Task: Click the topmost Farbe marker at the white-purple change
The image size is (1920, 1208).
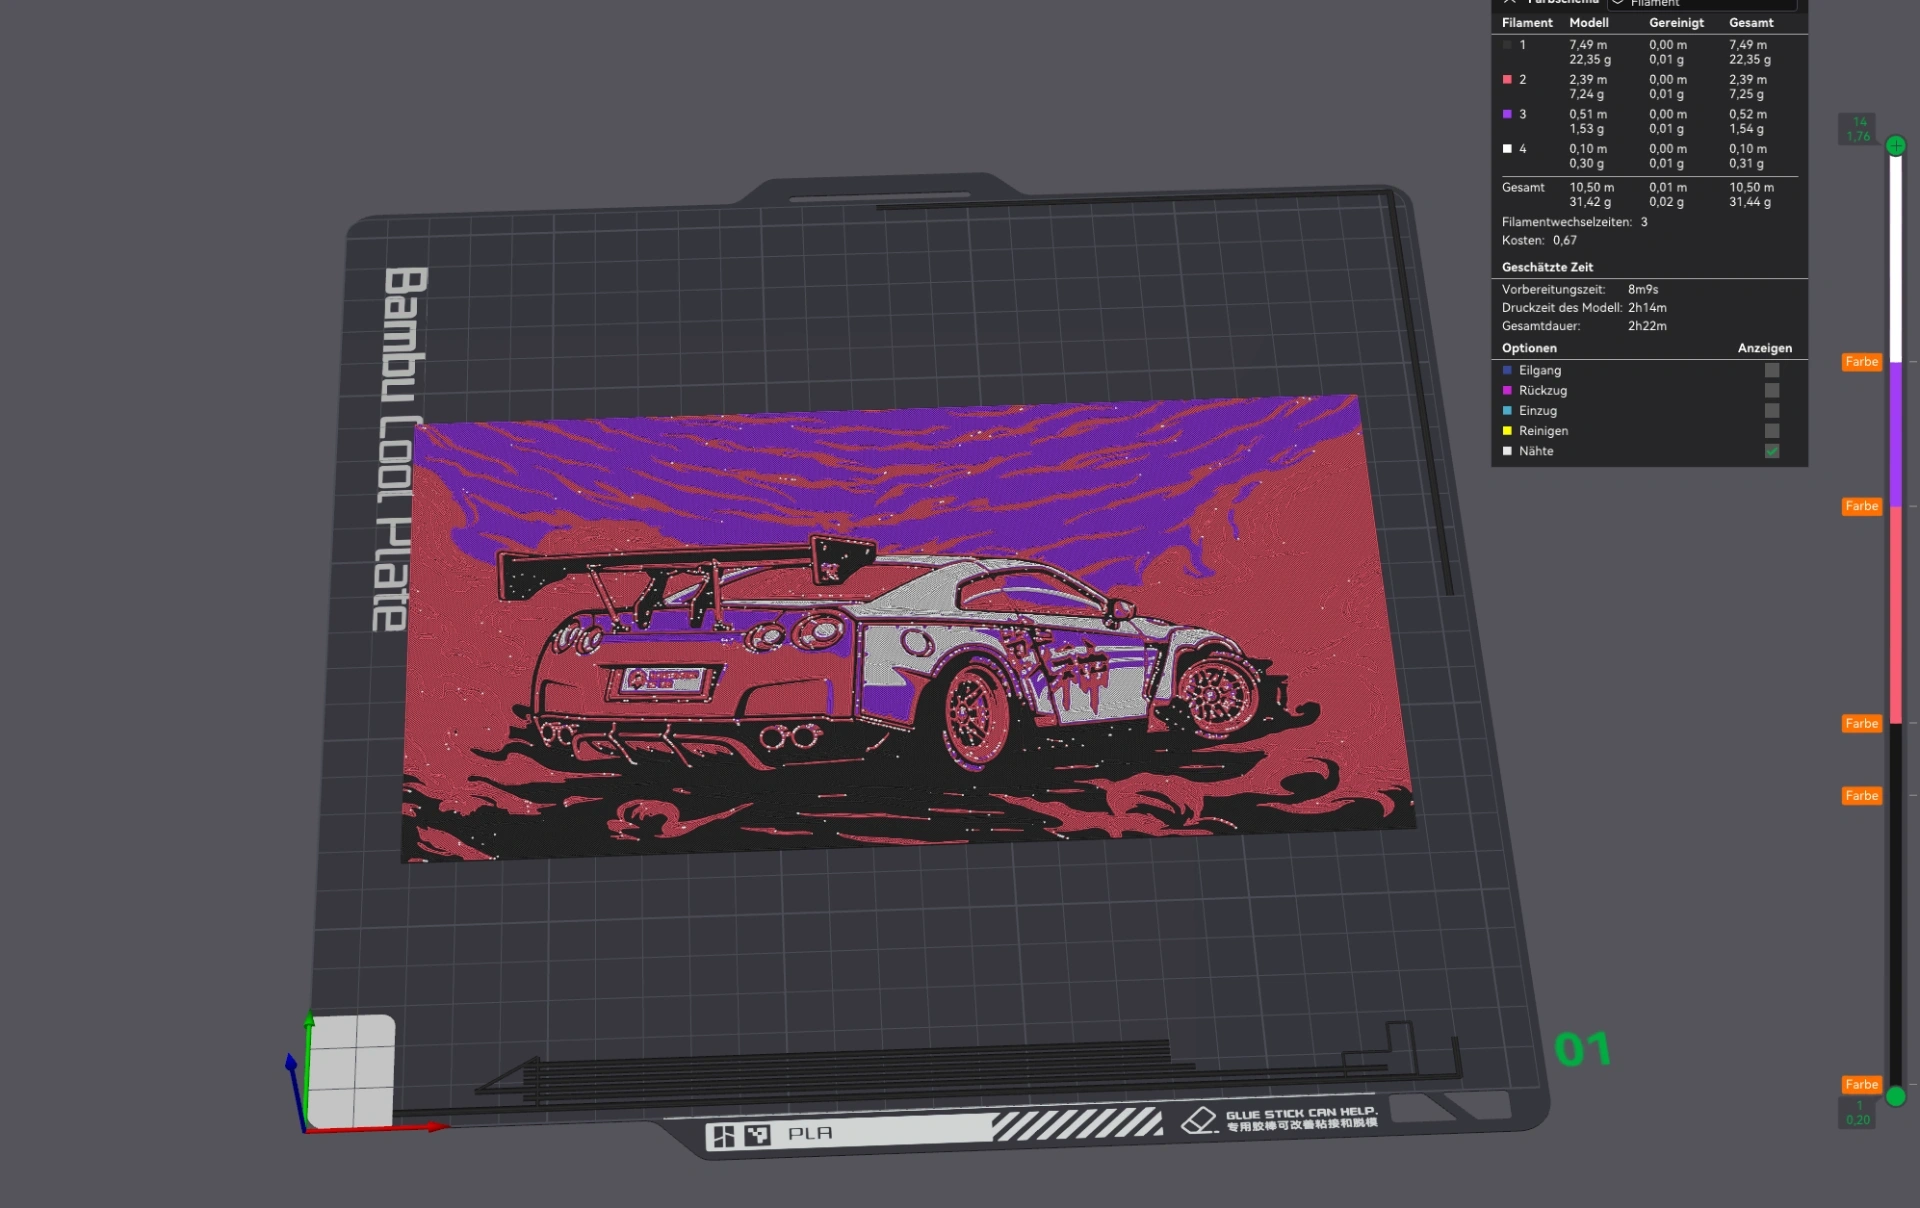Action: (1862, 362)
